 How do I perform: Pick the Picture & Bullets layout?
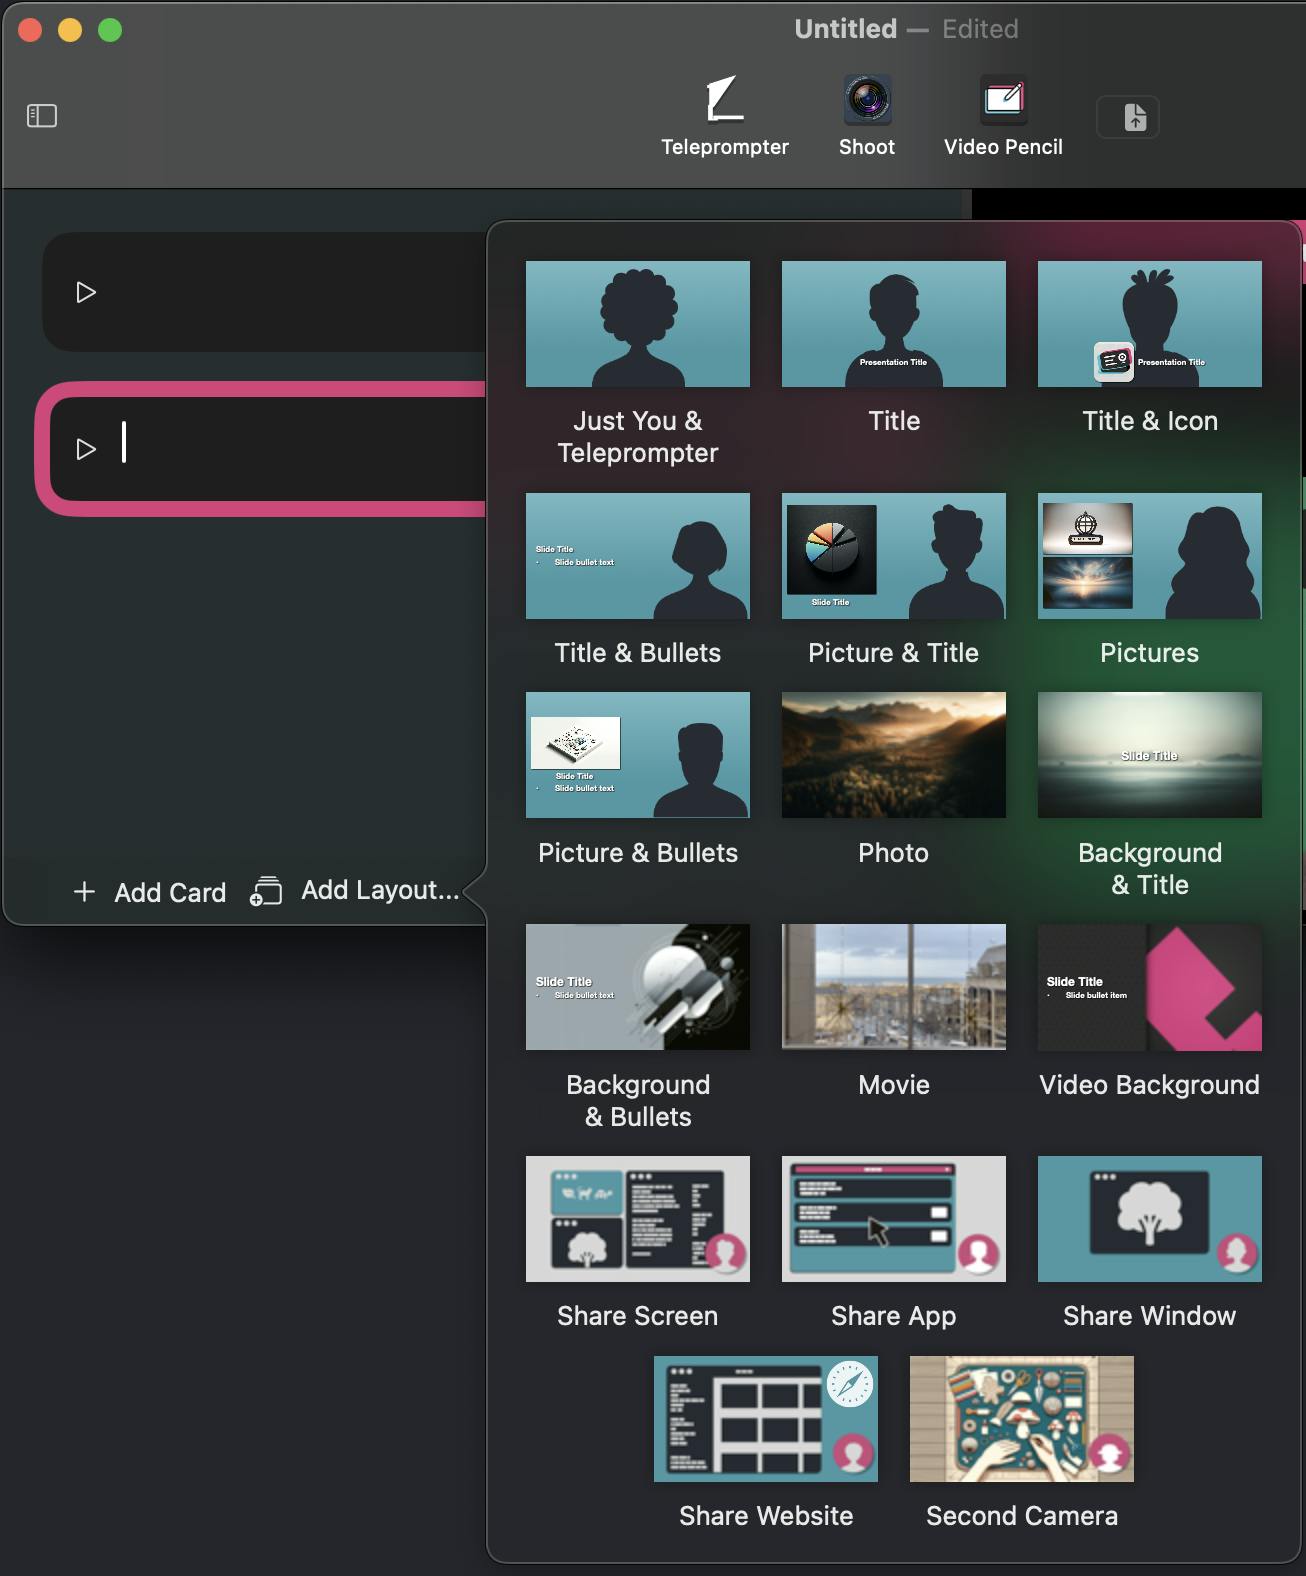[638, 780]
